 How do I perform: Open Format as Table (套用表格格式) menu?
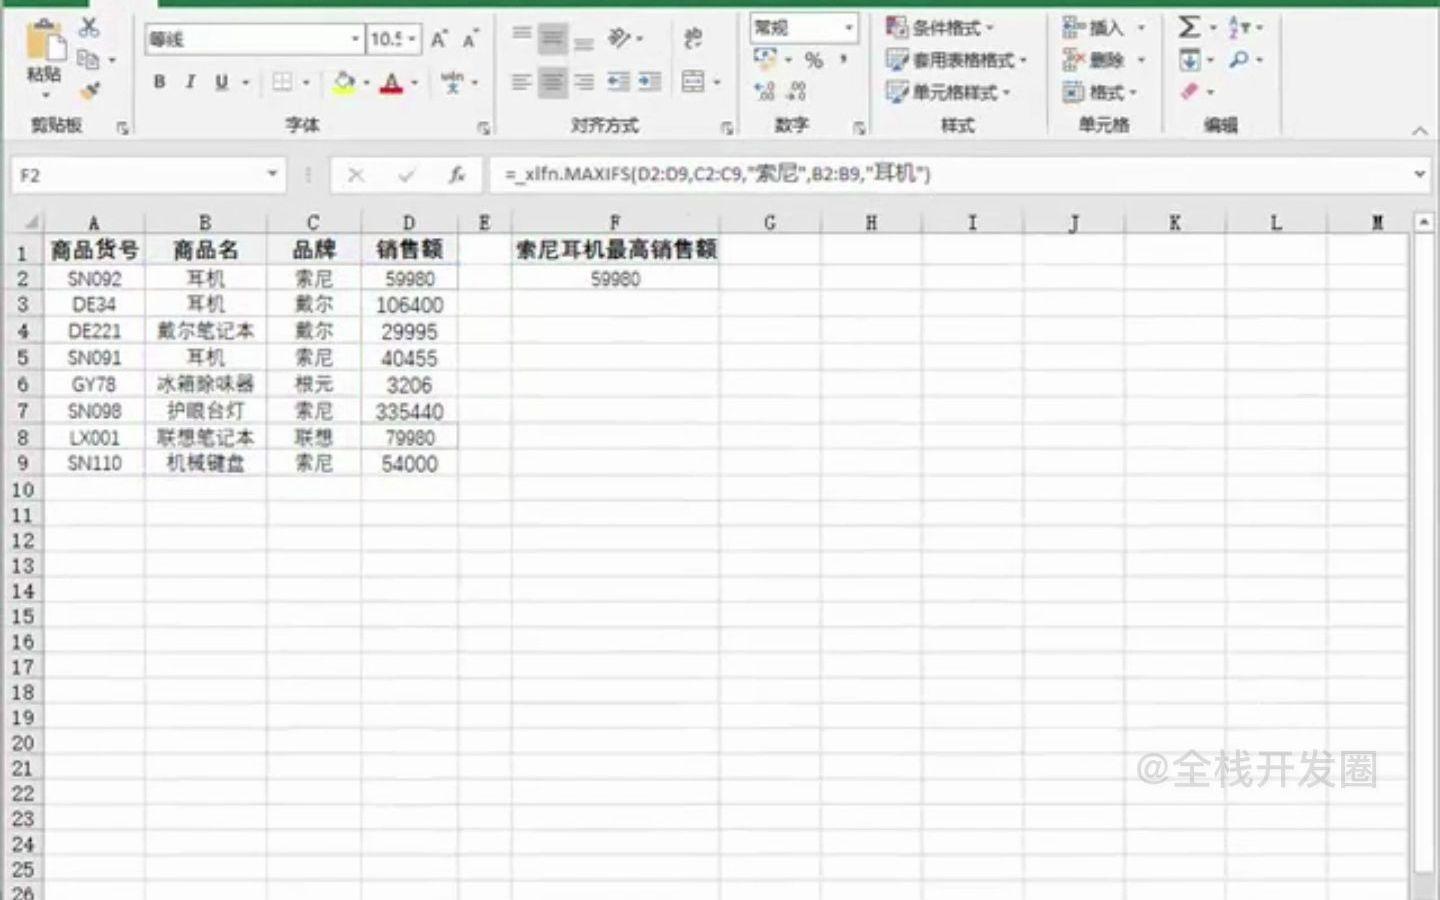[x=957, y=60]
